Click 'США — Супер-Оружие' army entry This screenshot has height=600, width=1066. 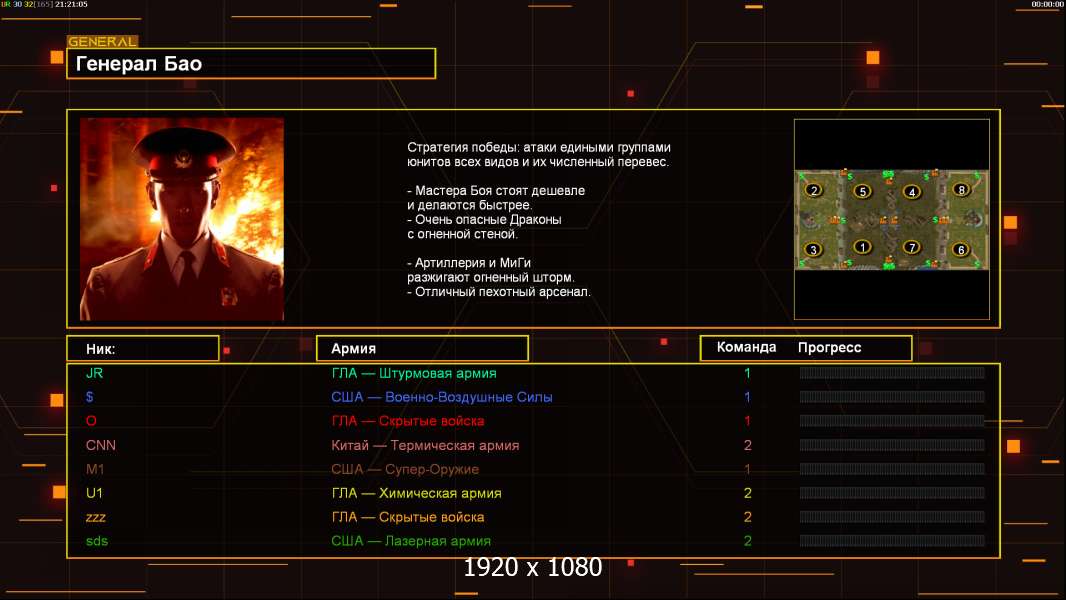point(405,469)
